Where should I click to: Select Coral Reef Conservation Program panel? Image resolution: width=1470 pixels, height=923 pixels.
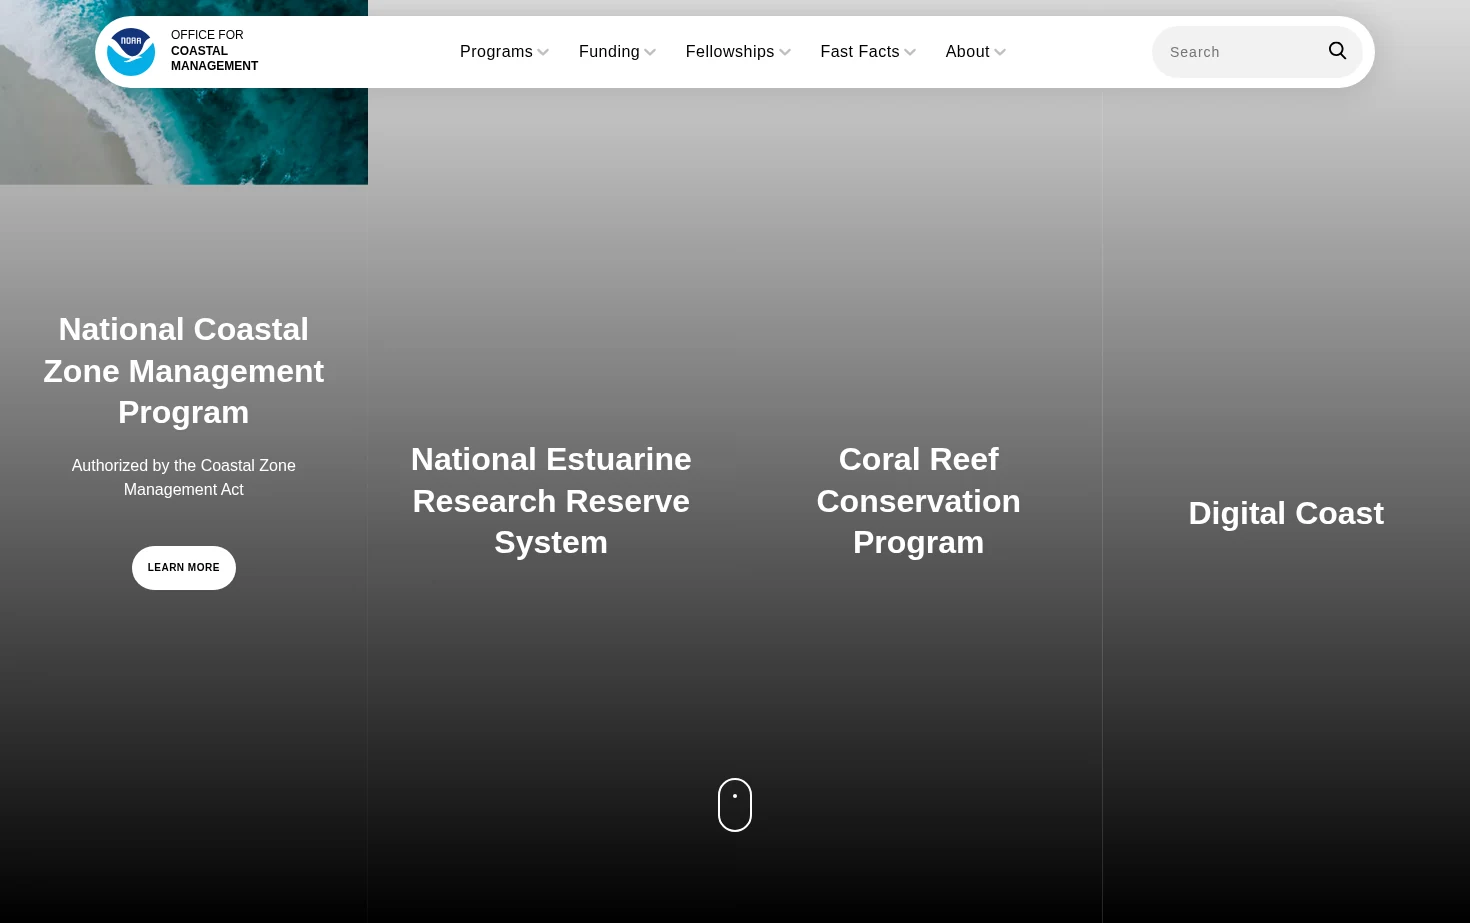click(918, 501)
